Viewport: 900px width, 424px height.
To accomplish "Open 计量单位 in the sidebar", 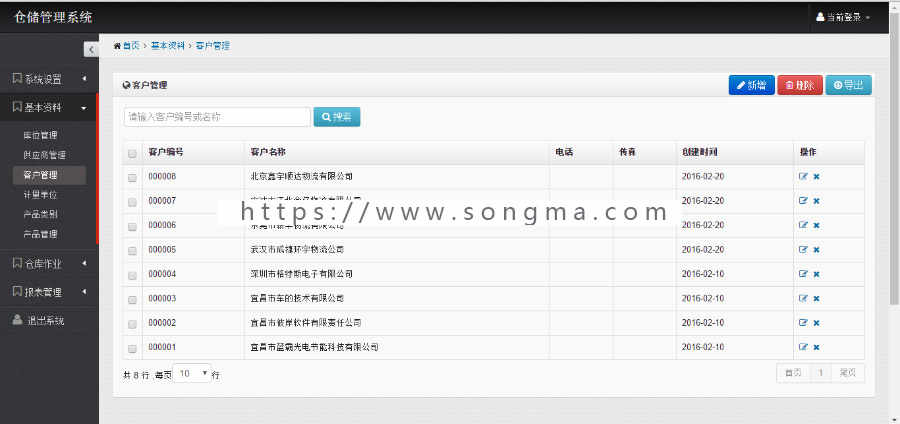I will (40, 195).
